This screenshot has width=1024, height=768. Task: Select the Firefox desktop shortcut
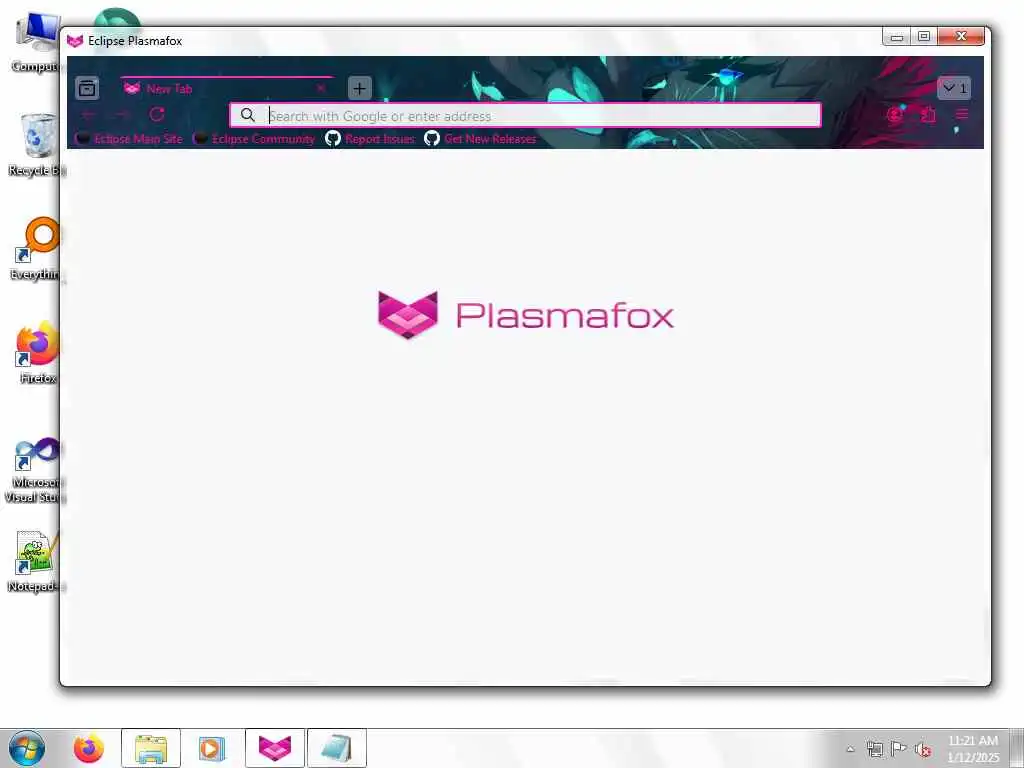pyautogui.click(x=37, y=352)
